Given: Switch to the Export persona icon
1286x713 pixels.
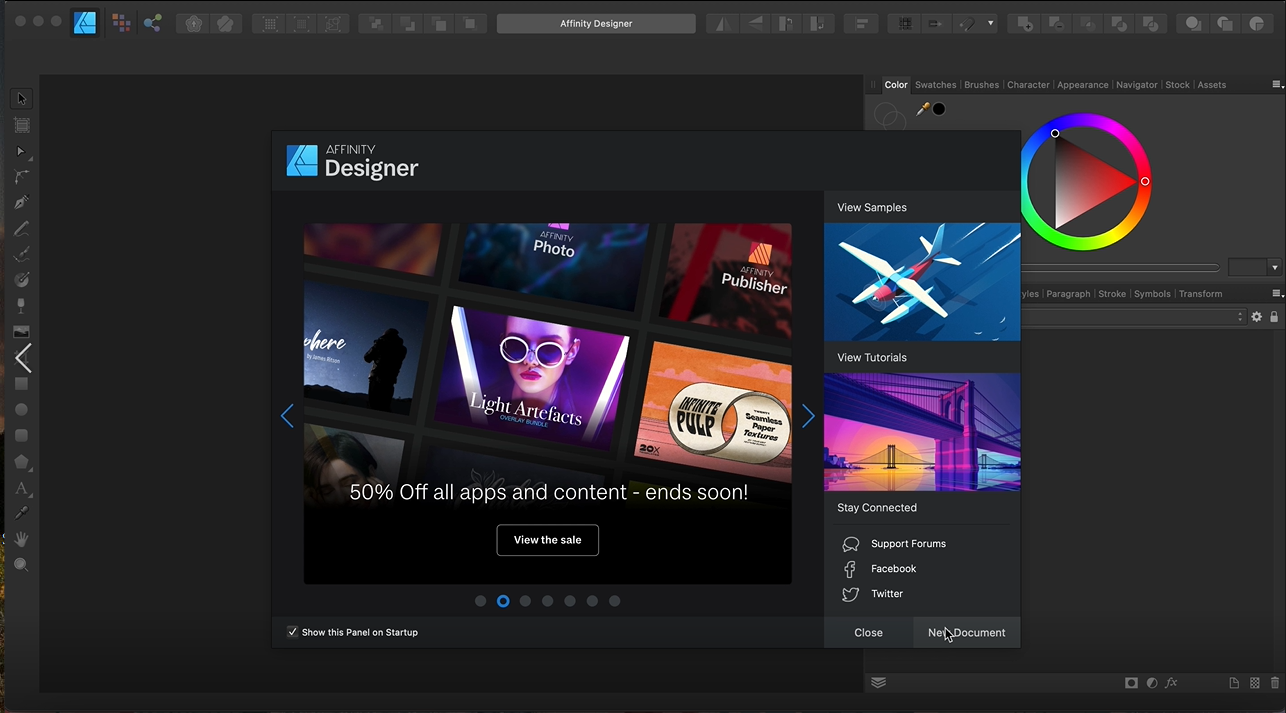Looking at the screenshot, I should [x=152, y=22].
